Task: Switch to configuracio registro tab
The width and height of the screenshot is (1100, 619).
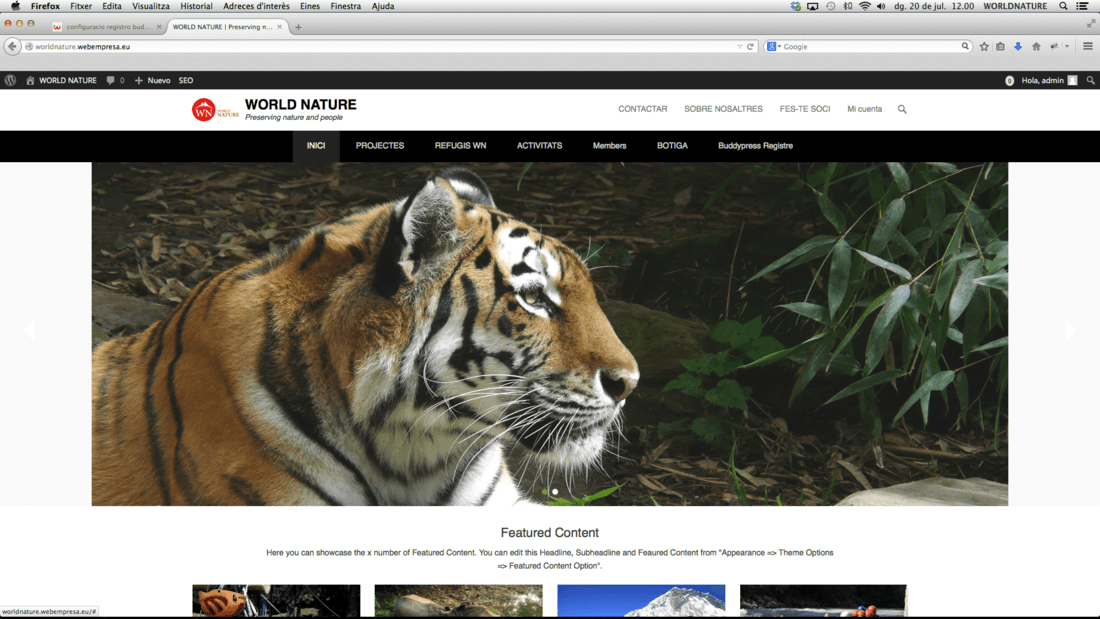Action: [x=108, y=27]
